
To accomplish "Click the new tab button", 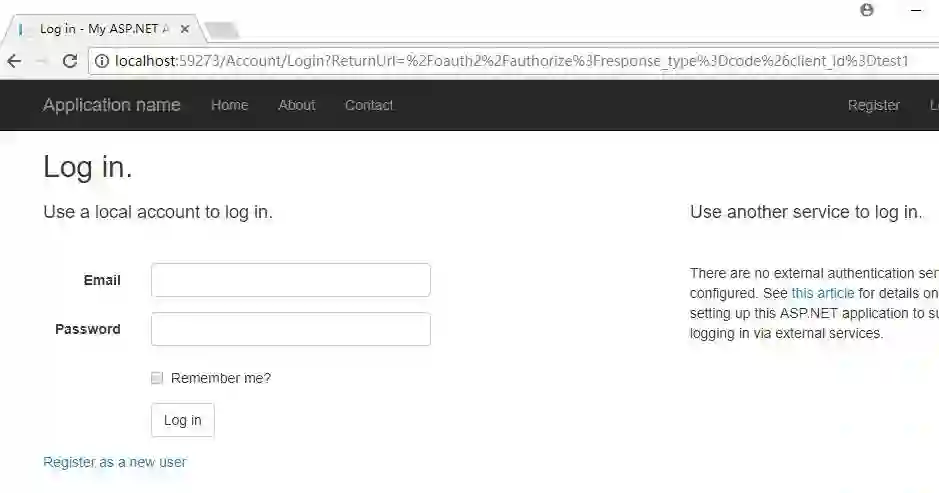I will pos(222,30).
